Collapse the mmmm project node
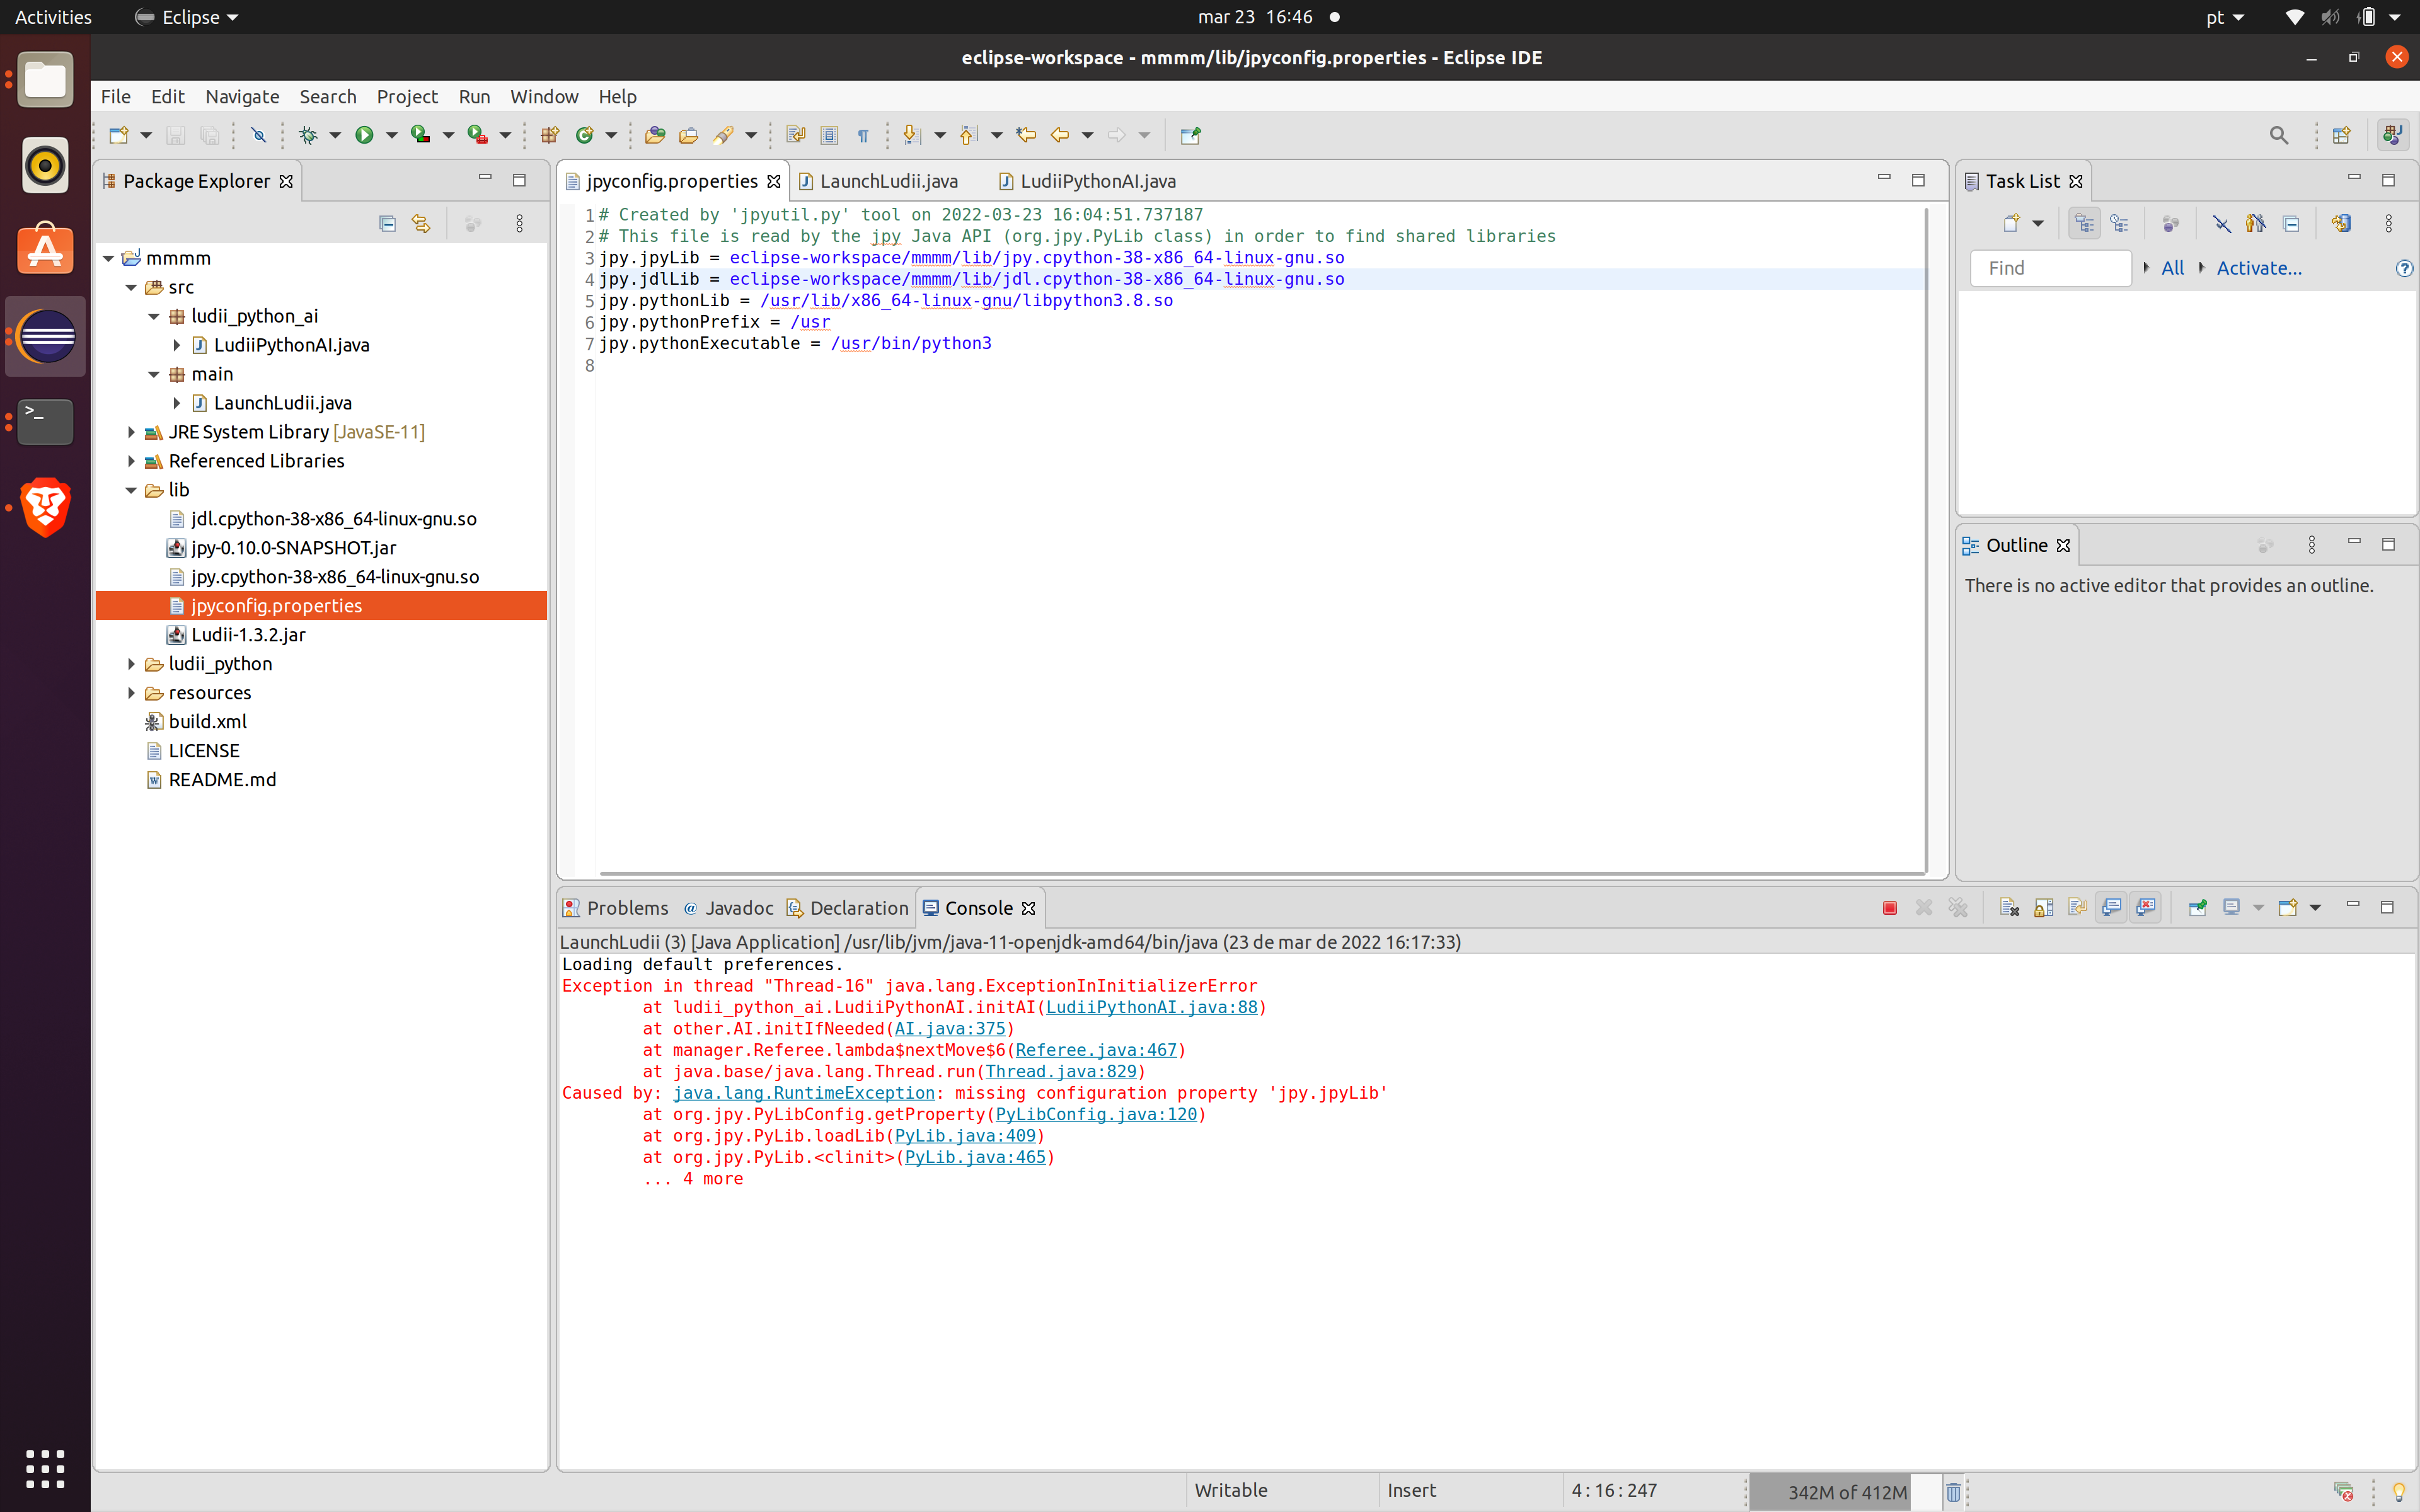Image resolution: width=2420 pixels, height=1512 pixels. click(x=108, y=258)
